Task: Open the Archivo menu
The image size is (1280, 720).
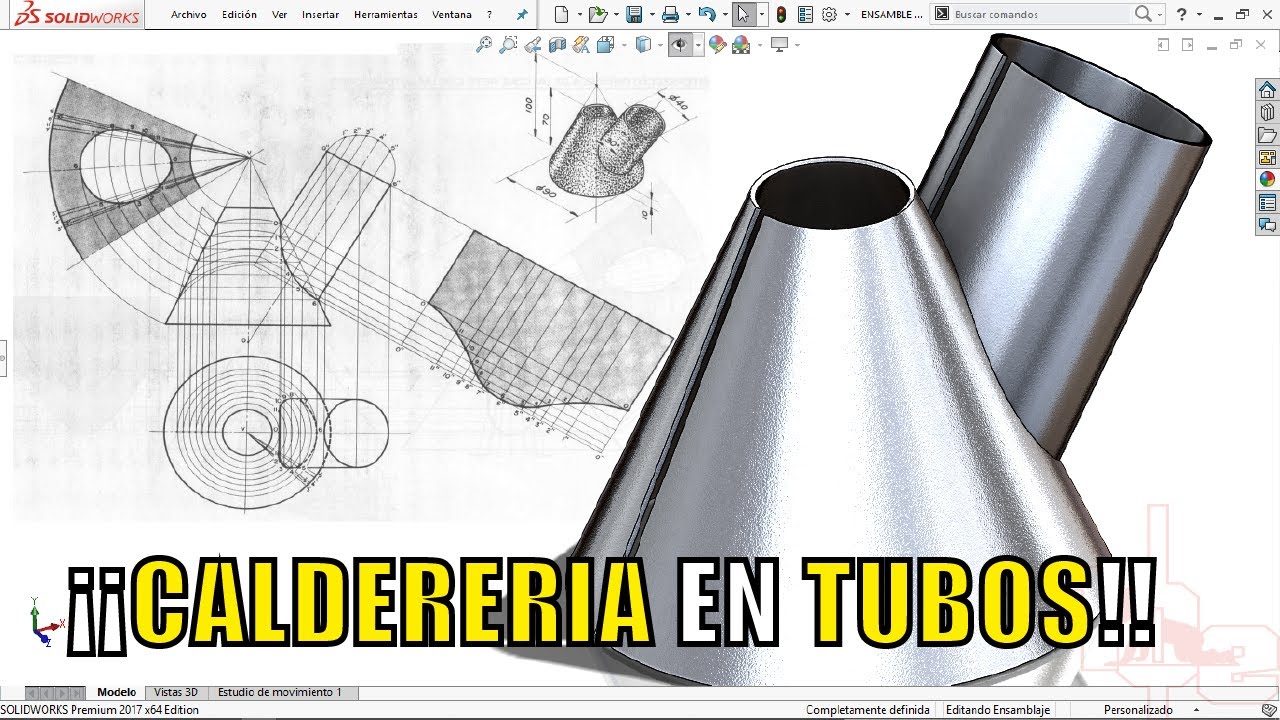Action: 188,15
